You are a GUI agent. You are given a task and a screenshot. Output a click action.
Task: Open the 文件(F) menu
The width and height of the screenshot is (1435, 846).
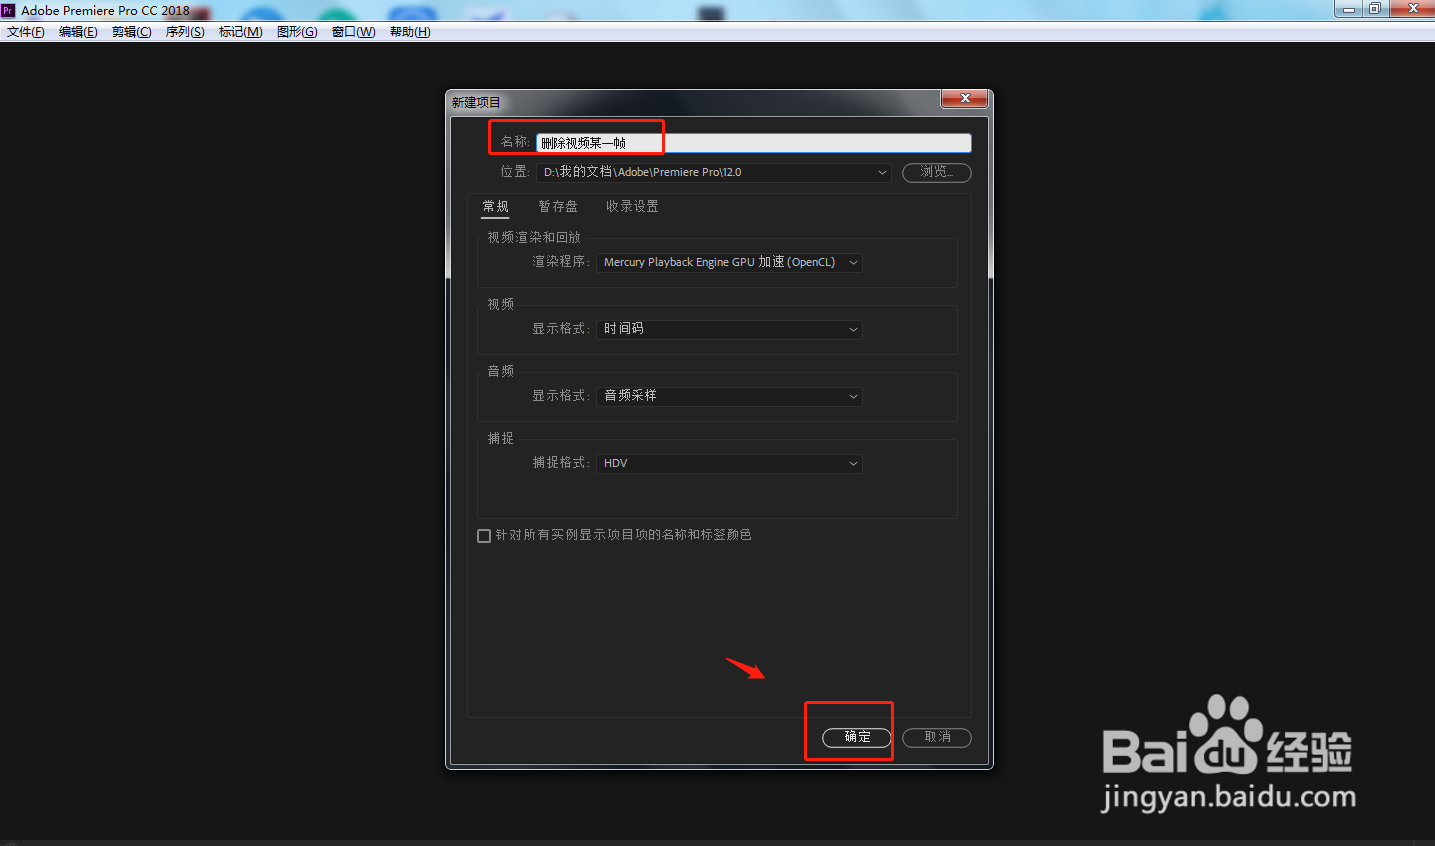26,32
